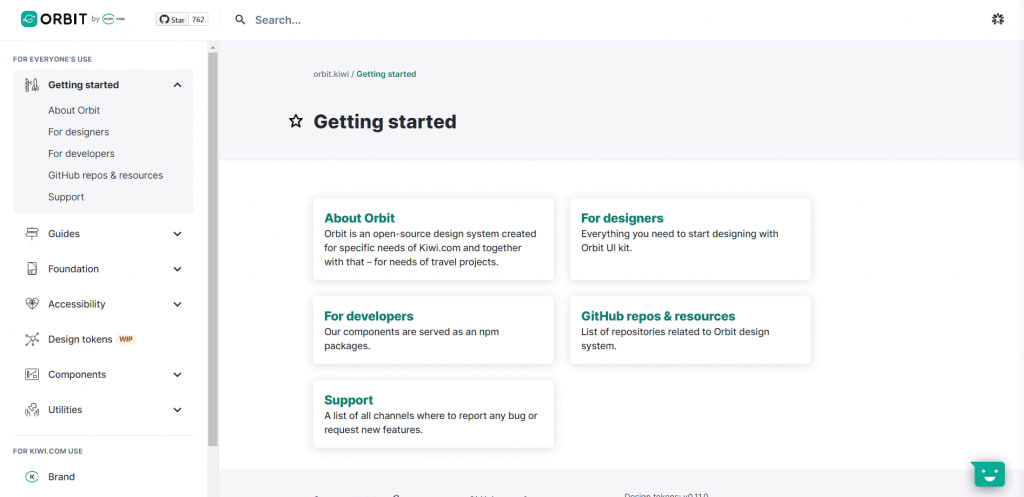Toggle the theme settings icon in the header
The height and width of the screenshot is (497, 1024).
[x=997, y=20]
